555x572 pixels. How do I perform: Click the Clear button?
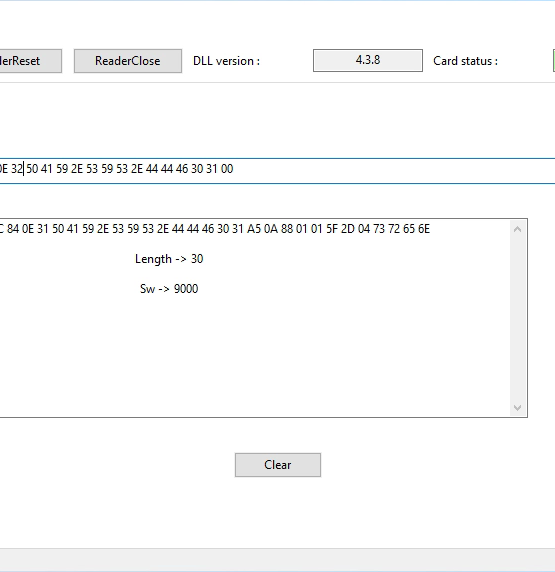[x=278, y=465]
